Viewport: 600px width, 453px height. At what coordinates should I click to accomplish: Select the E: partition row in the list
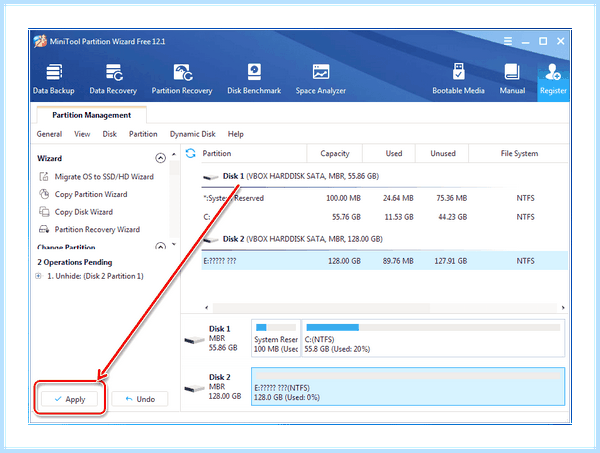point(385,261)
